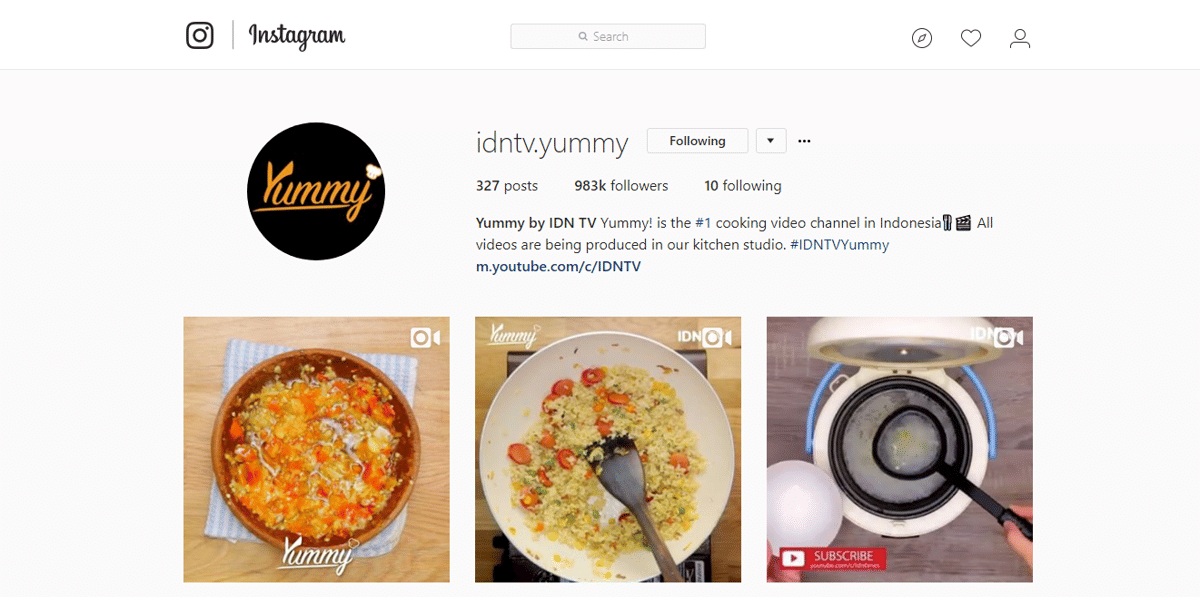
Task: Open the Yummy profile picture
Action: tap(316, 191)
